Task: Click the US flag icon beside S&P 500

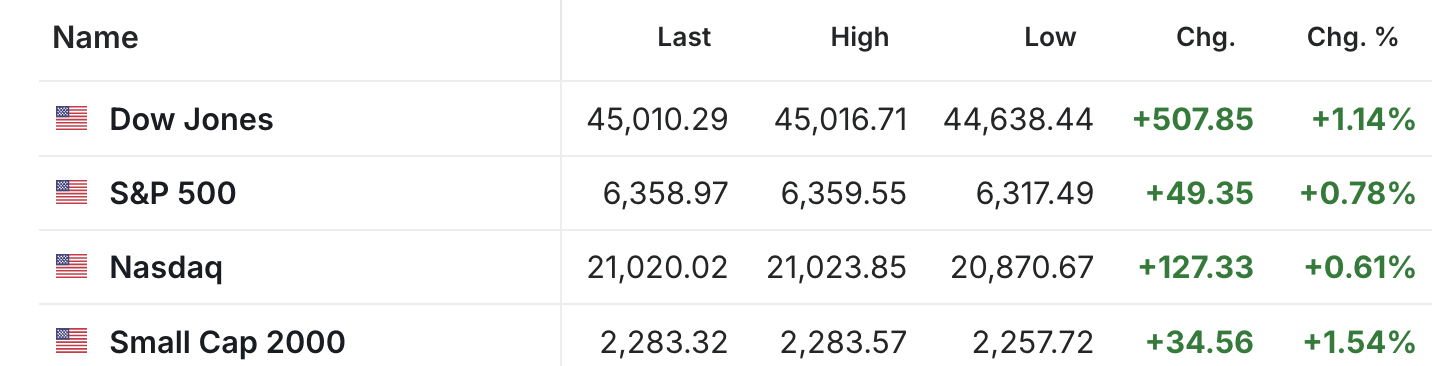Action: coord(71,192)
